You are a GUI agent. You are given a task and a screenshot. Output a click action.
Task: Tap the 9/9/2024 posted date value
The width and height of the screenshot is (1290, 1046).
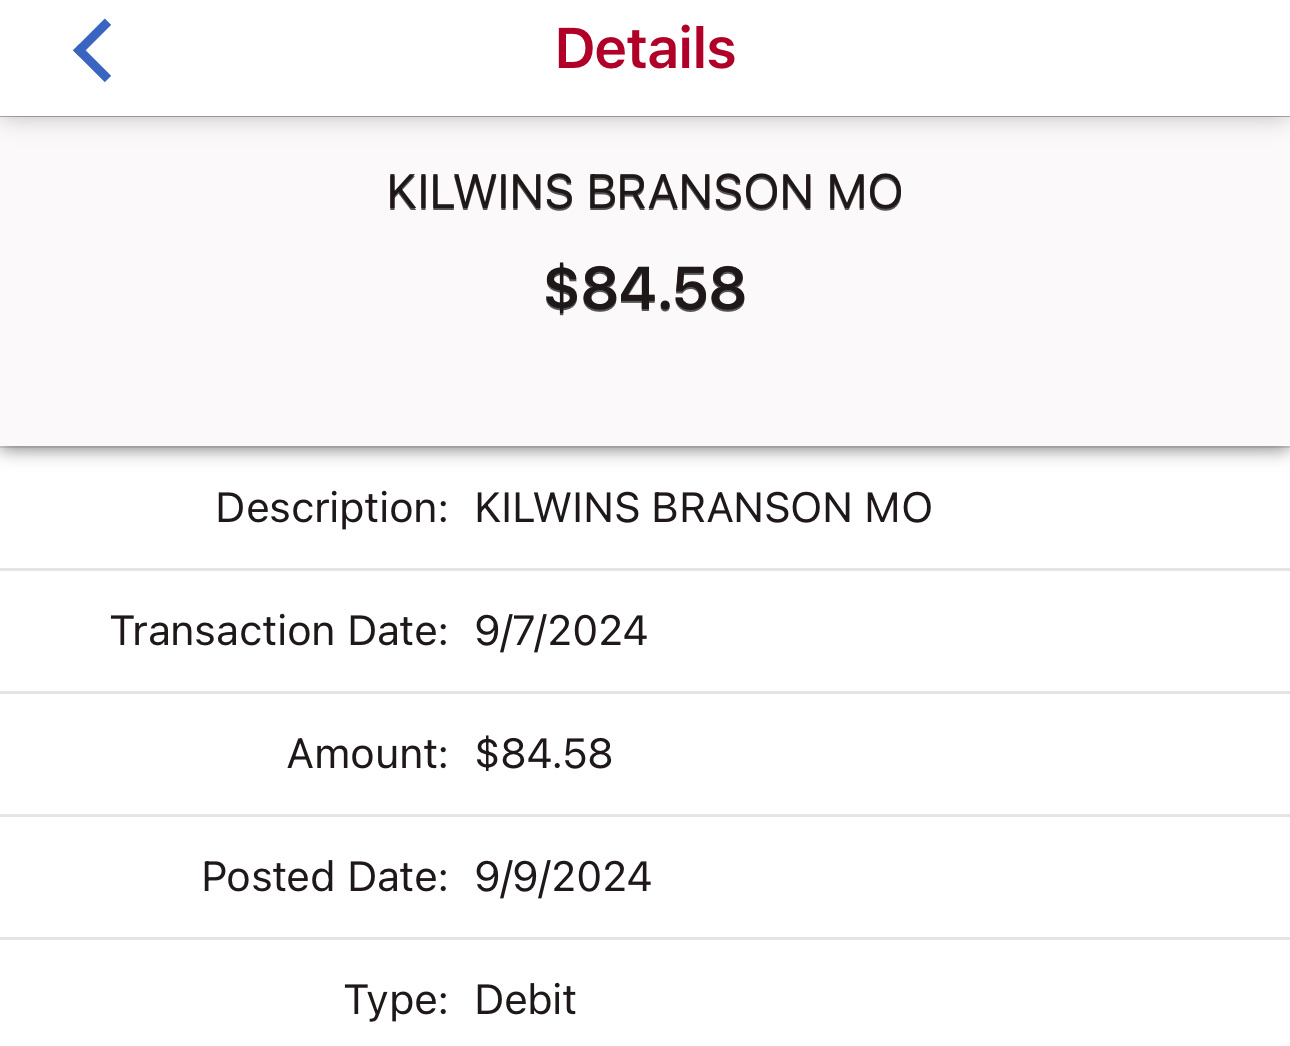click(x=563, y=877)
